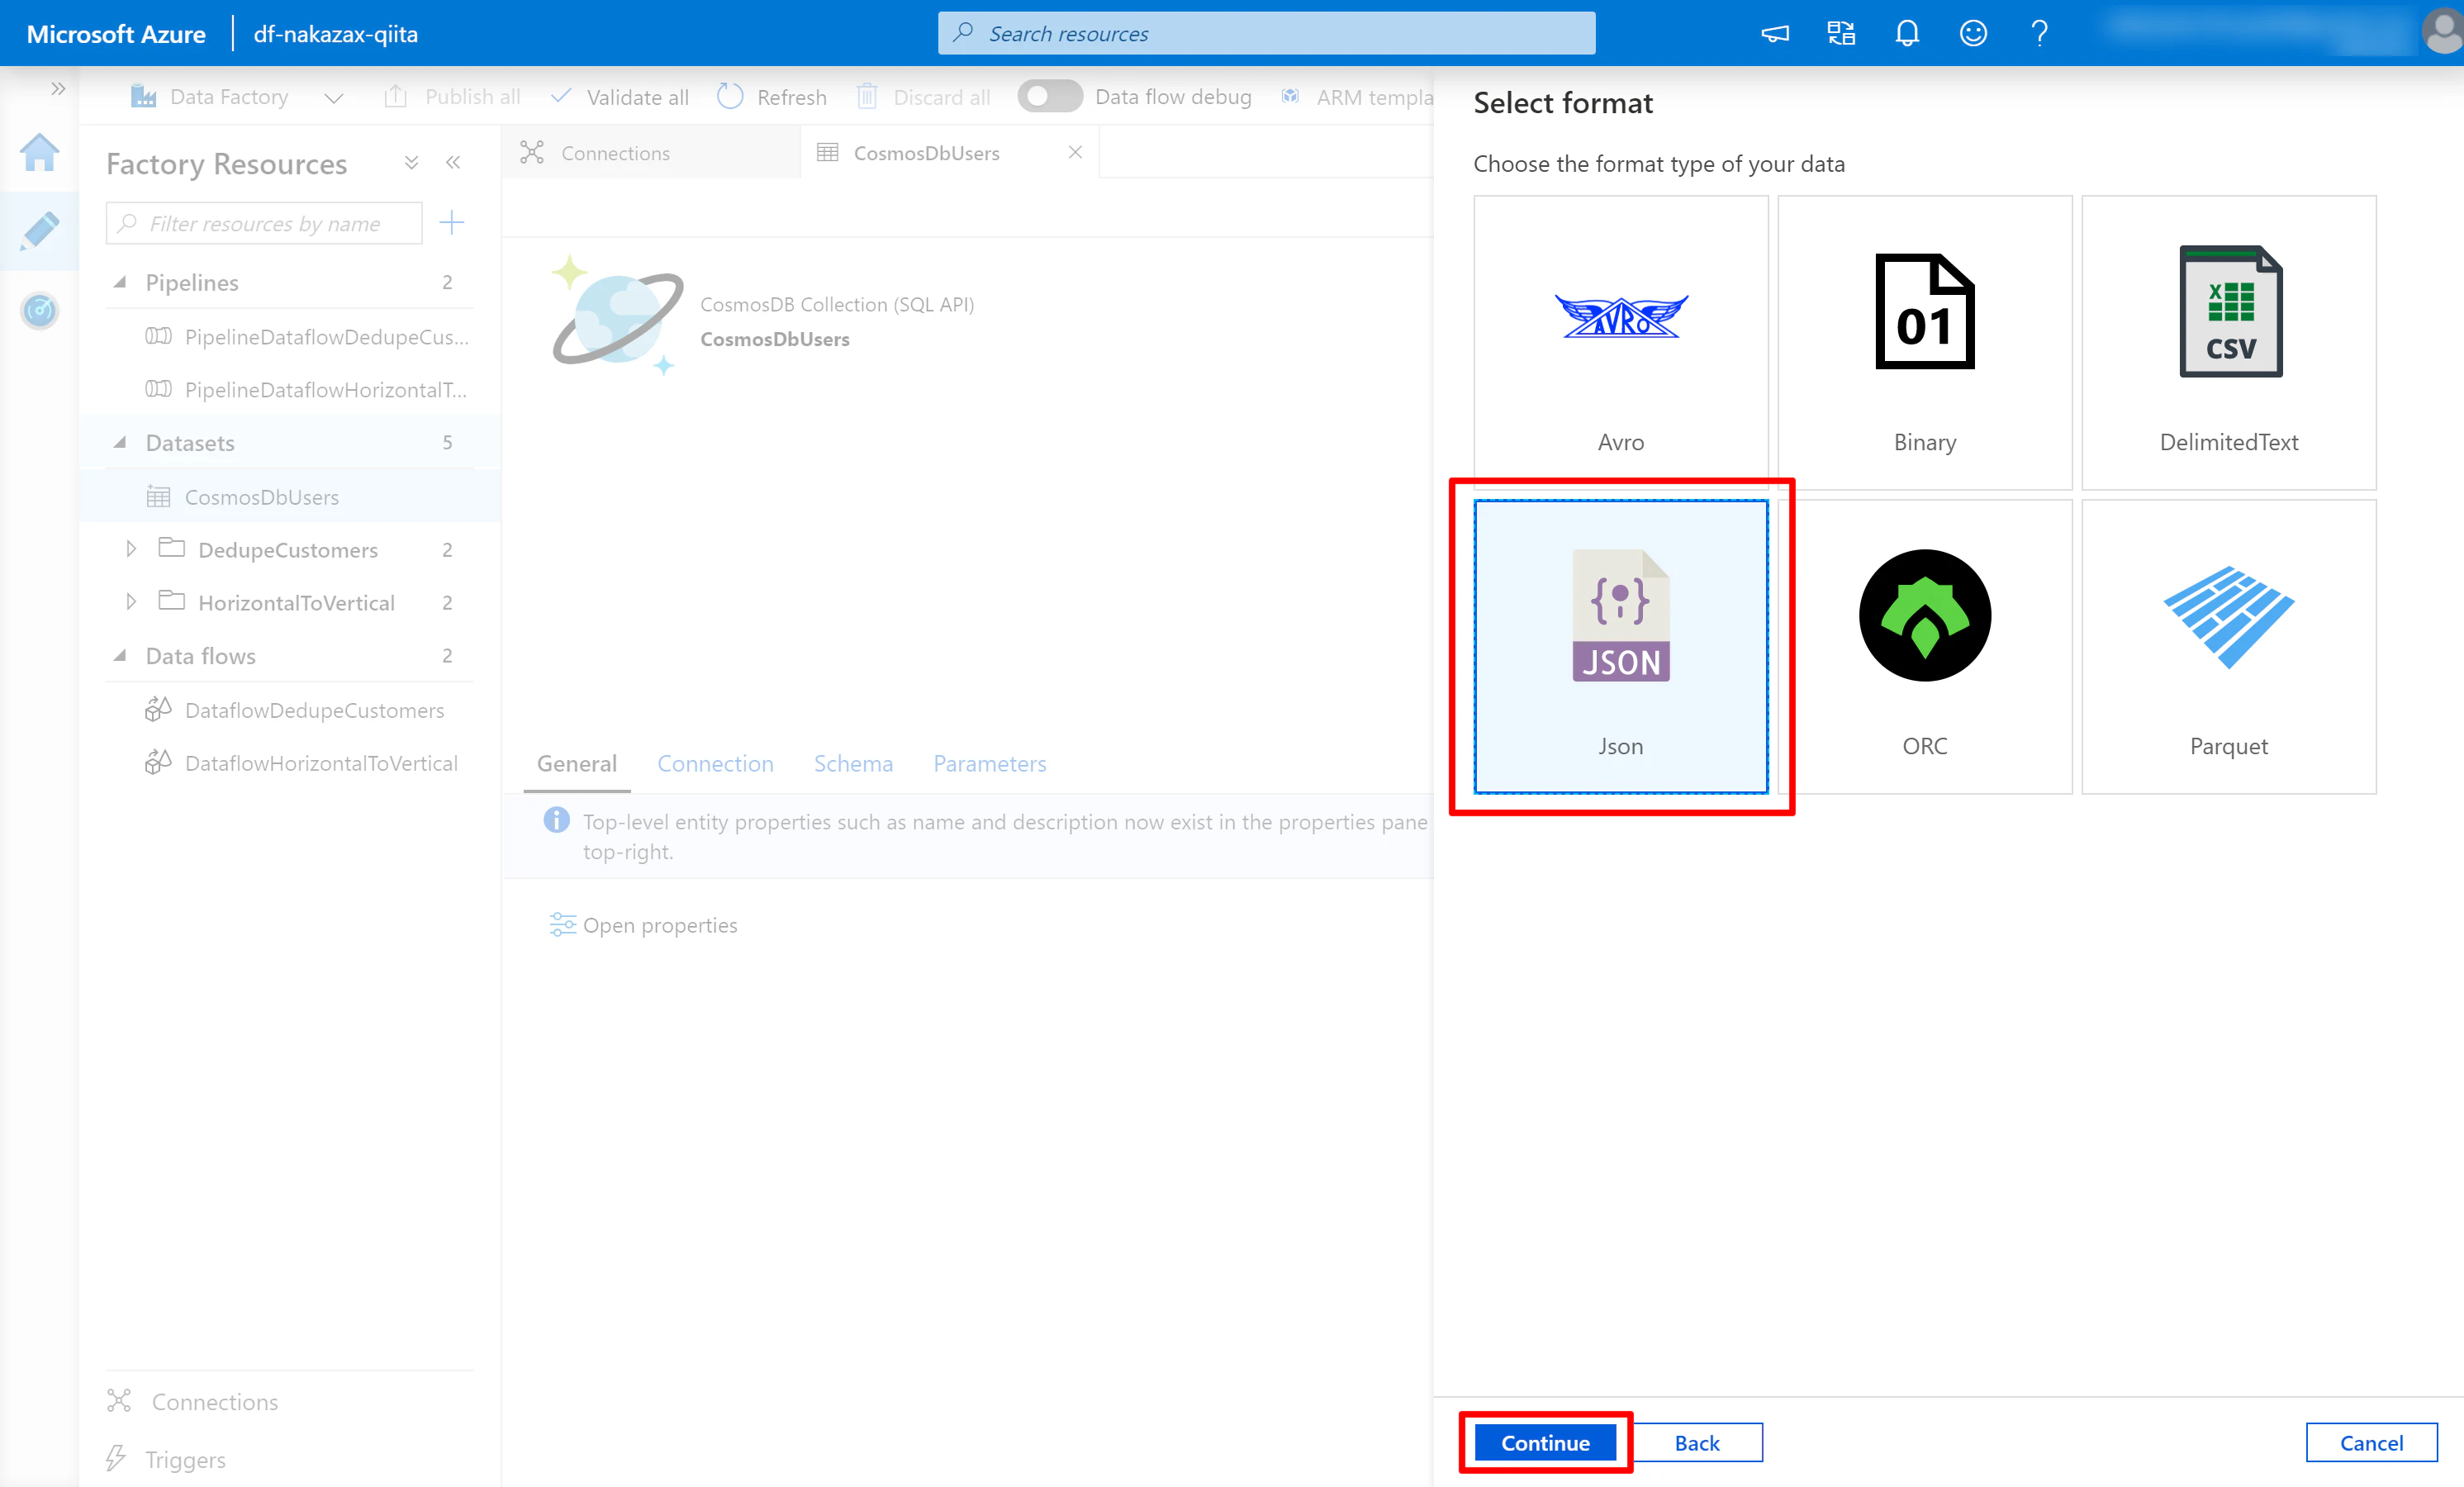
Task: Open the help question mark icon
Action: coord(2039,33)
